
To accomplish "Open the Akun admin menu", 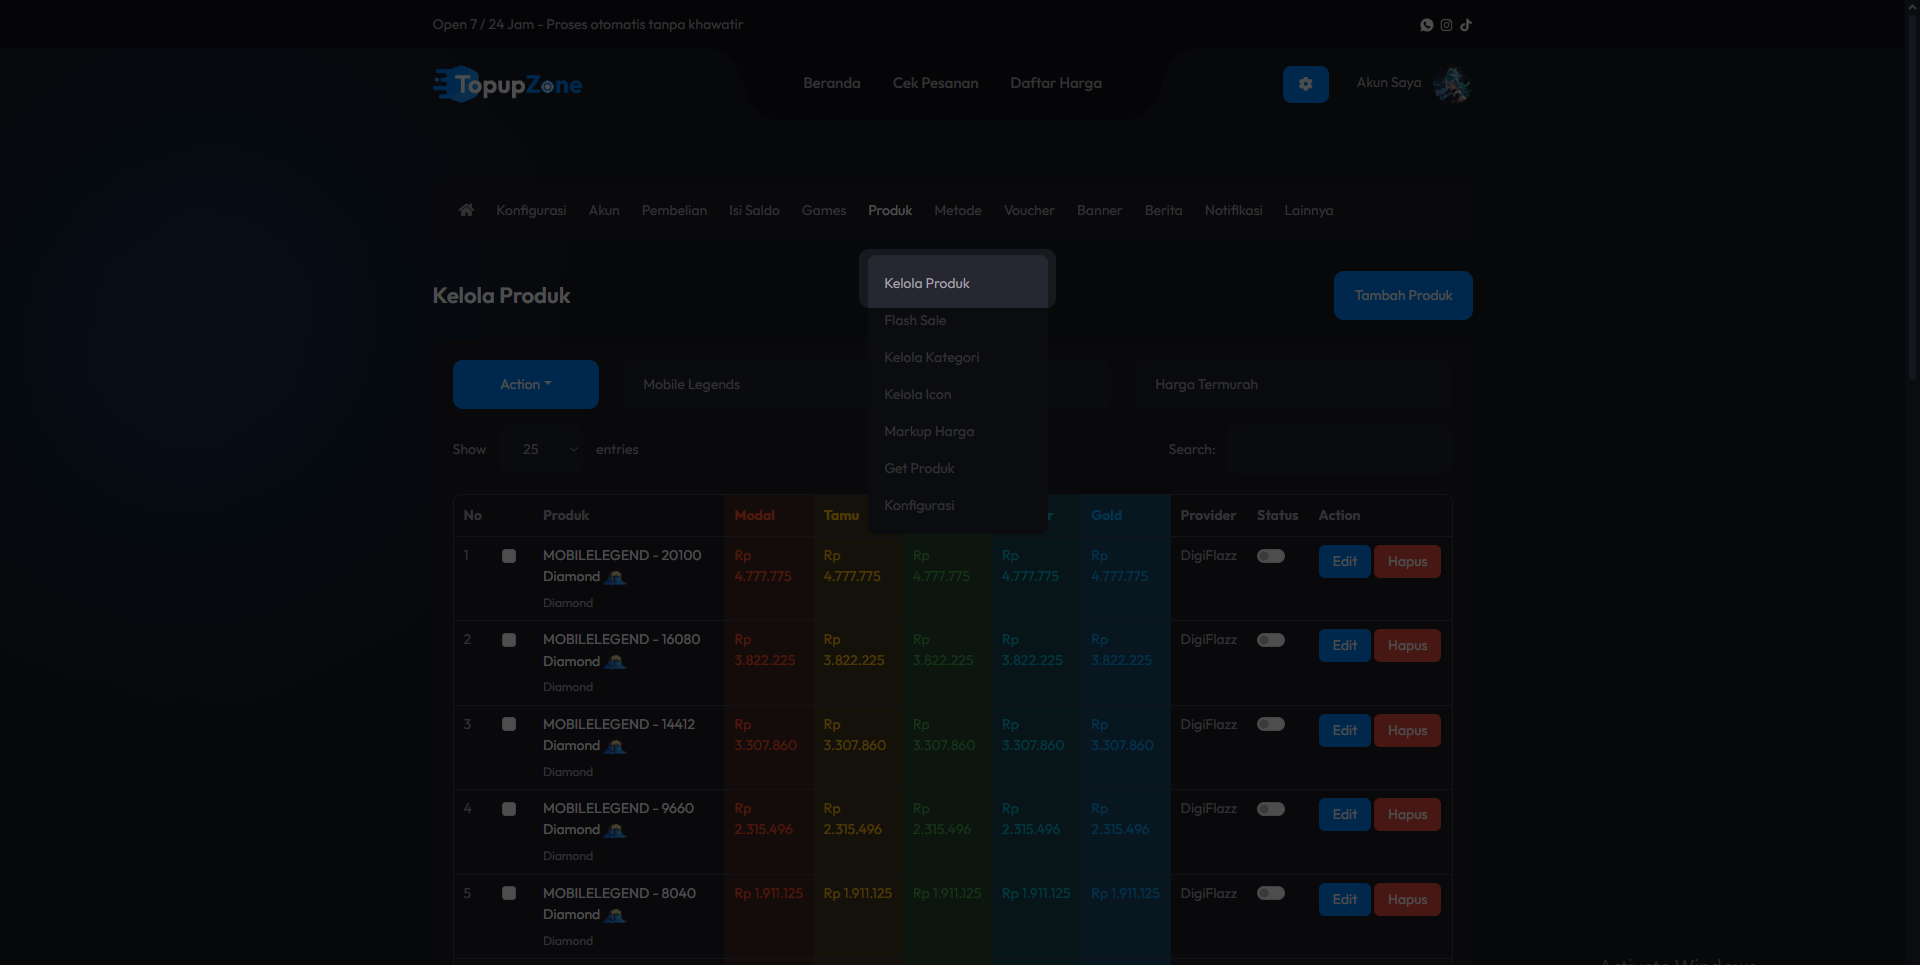I will tap(604, 210).
